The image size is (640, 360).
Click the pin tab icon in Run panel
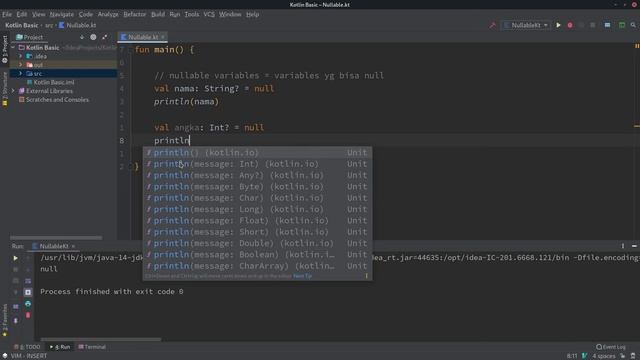[16, 320]
